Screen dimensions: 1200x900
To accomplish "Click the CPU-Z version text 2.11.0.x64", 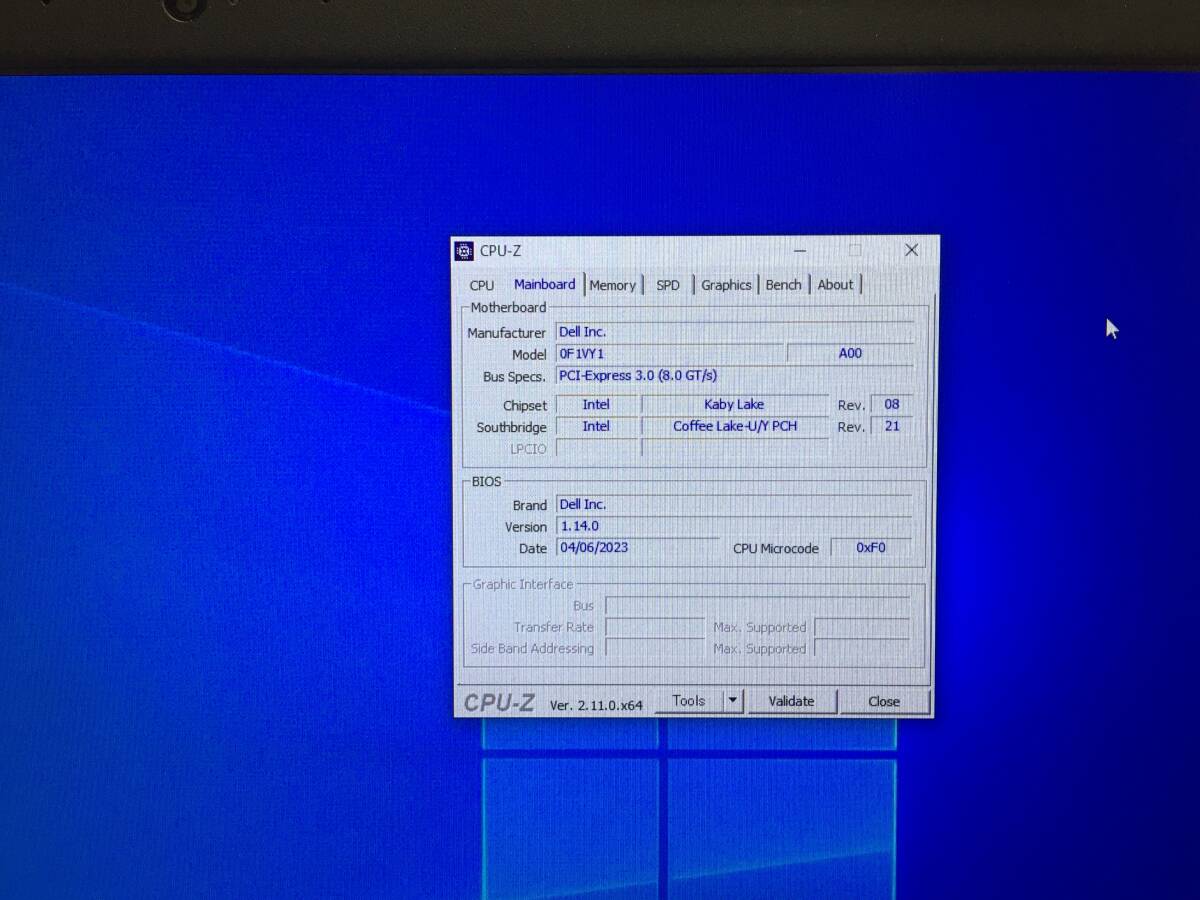I will (596, 705).
